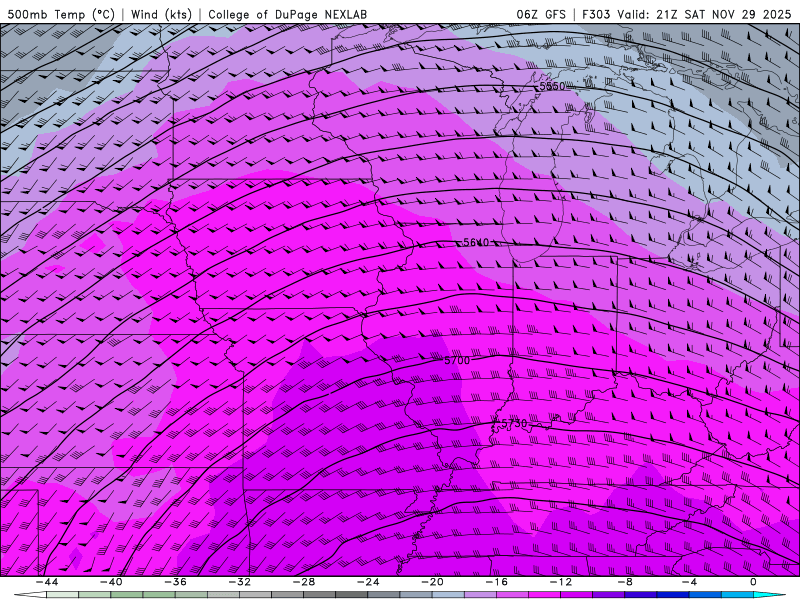Click the darkest gray swatch in the color scale
This screenshot has height=600, width=800.
(x=352, y=595)
